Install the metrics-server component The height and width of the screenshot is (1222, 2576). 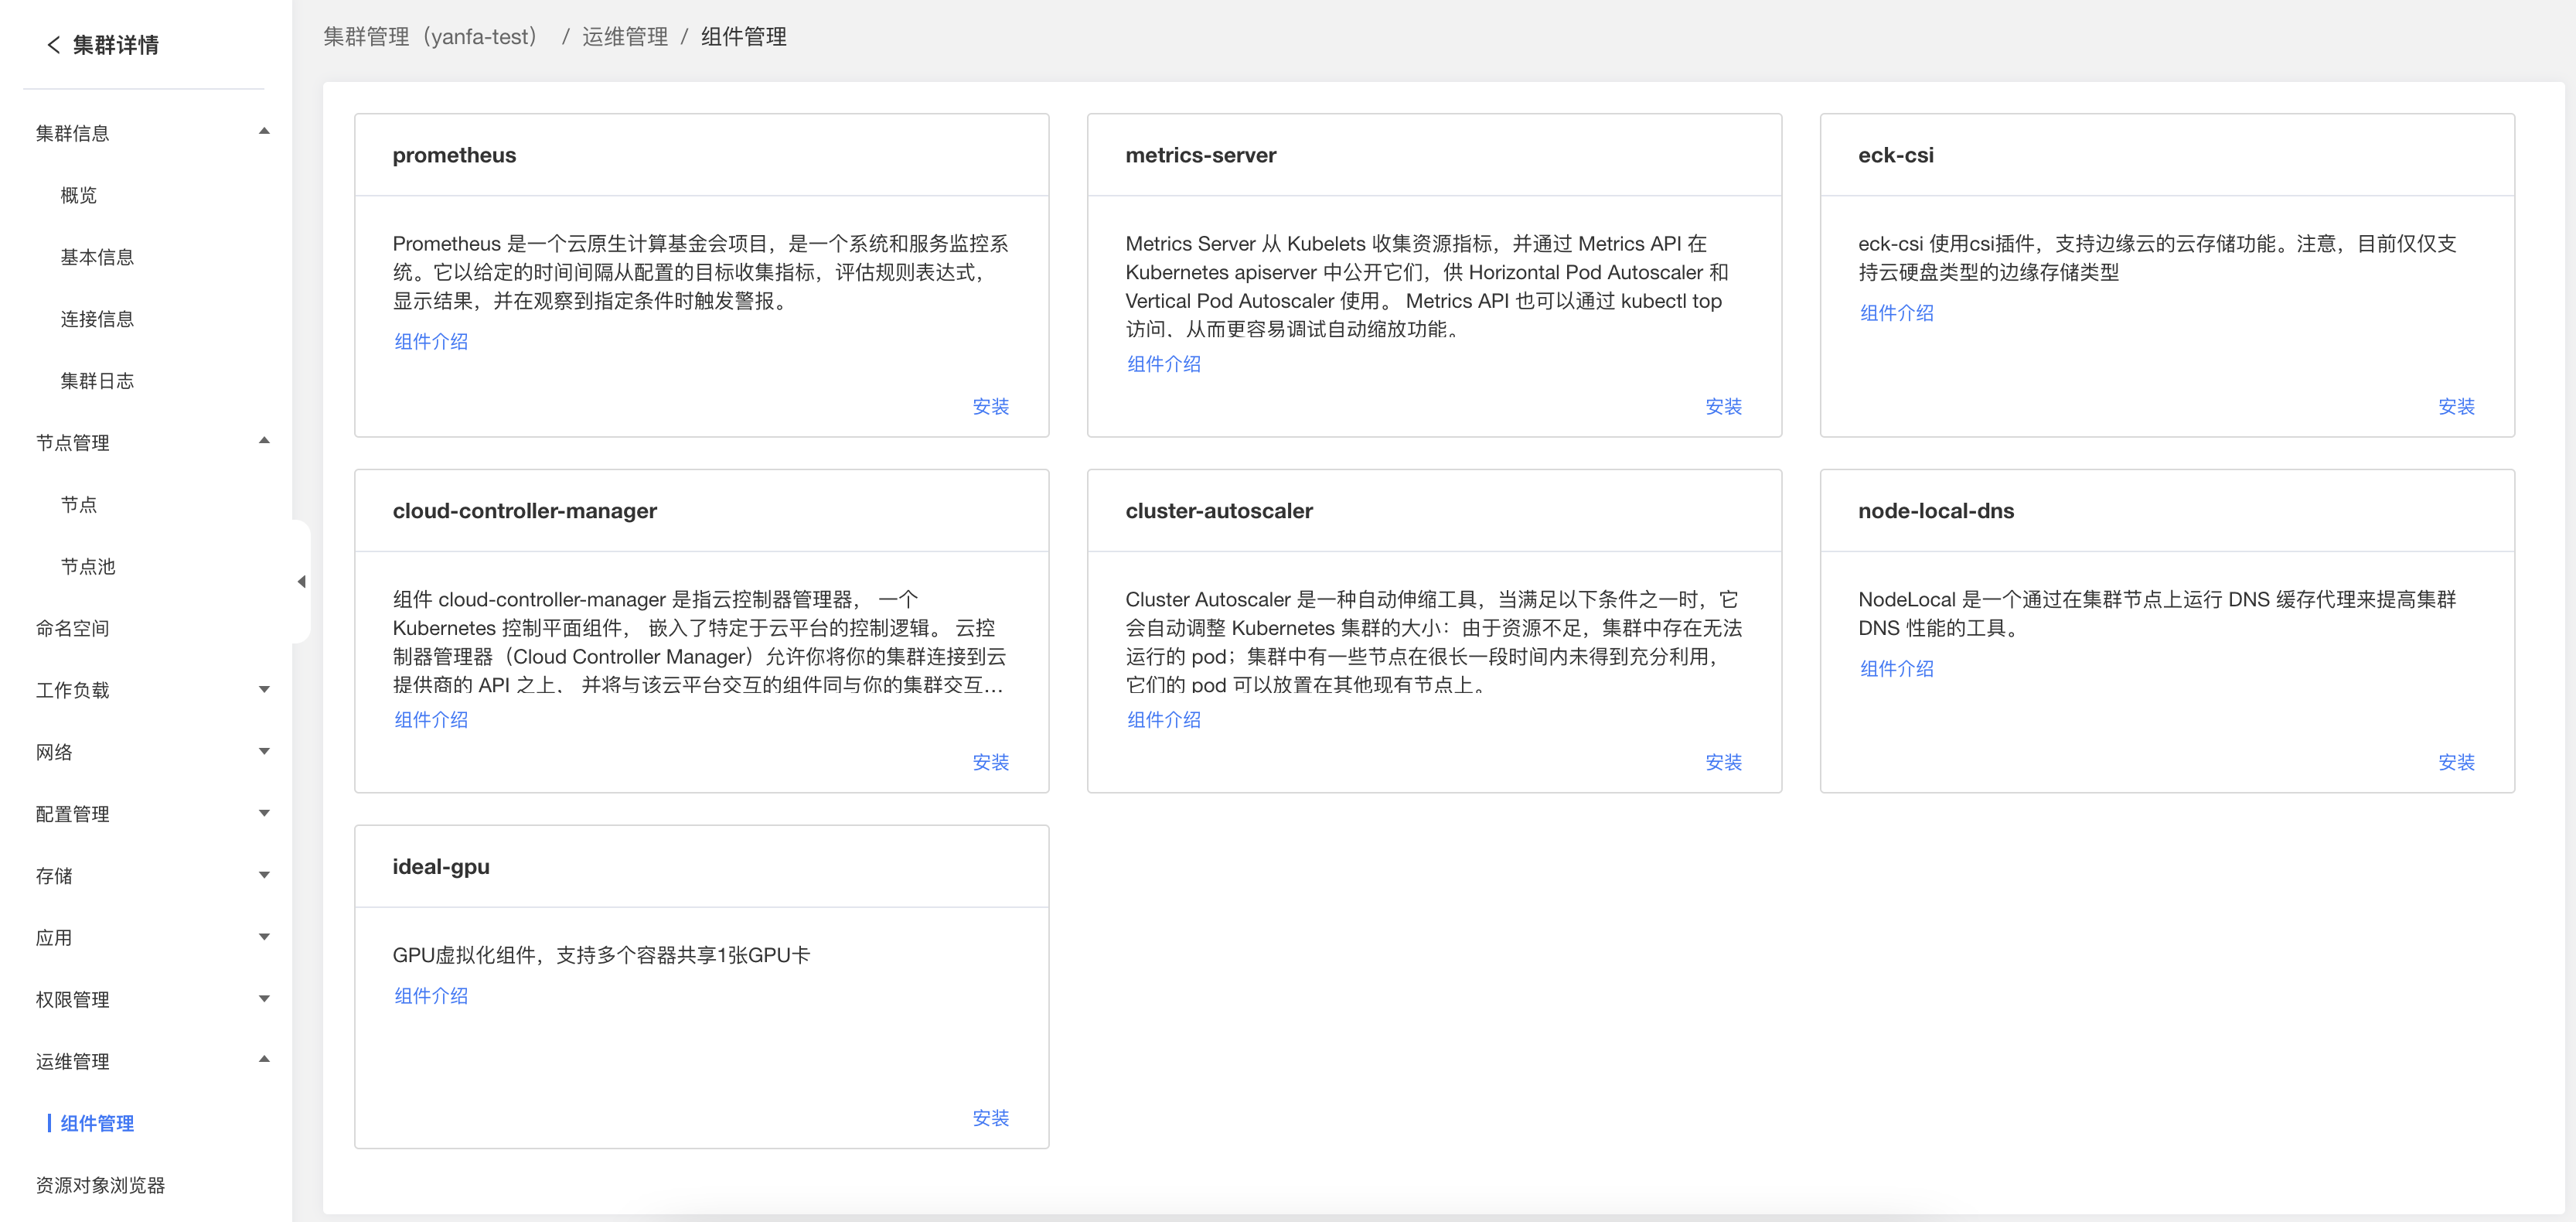(1724, 406)
